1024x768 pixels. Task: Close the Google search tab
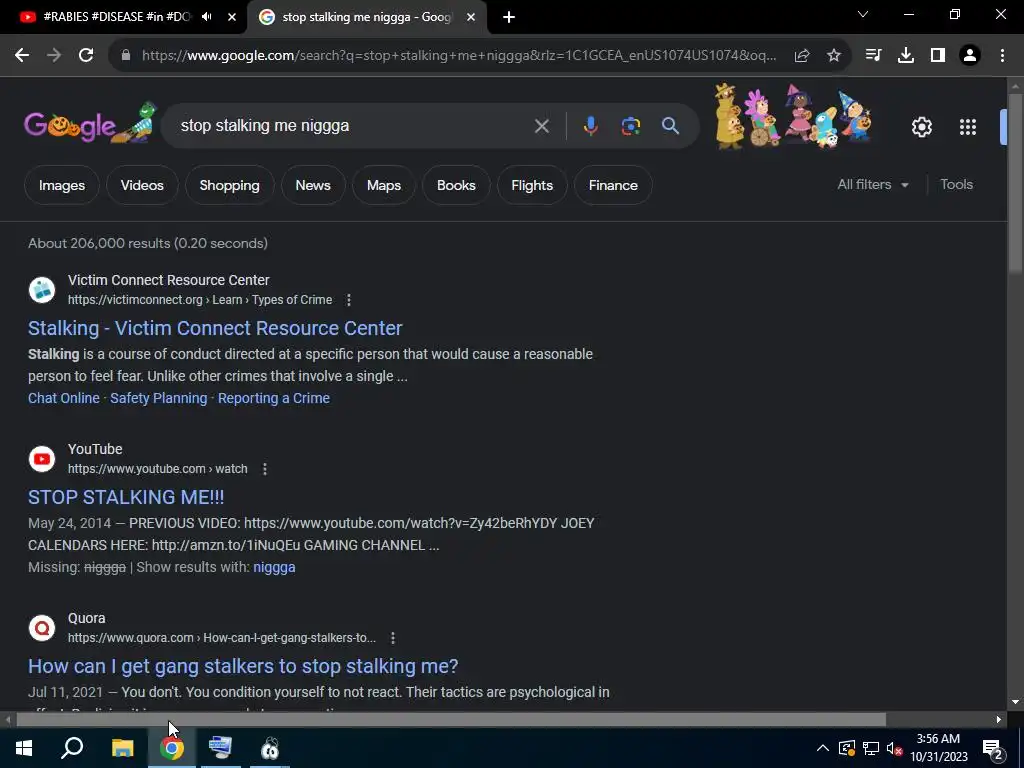click(471, 17)
